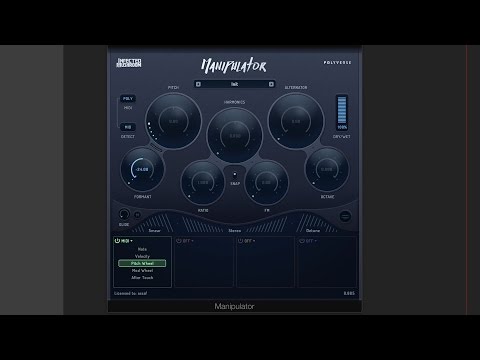The height and width of the screenshot is (360, 480).
Task: Click the Pitch knob
Action: [x=173, y=121]
